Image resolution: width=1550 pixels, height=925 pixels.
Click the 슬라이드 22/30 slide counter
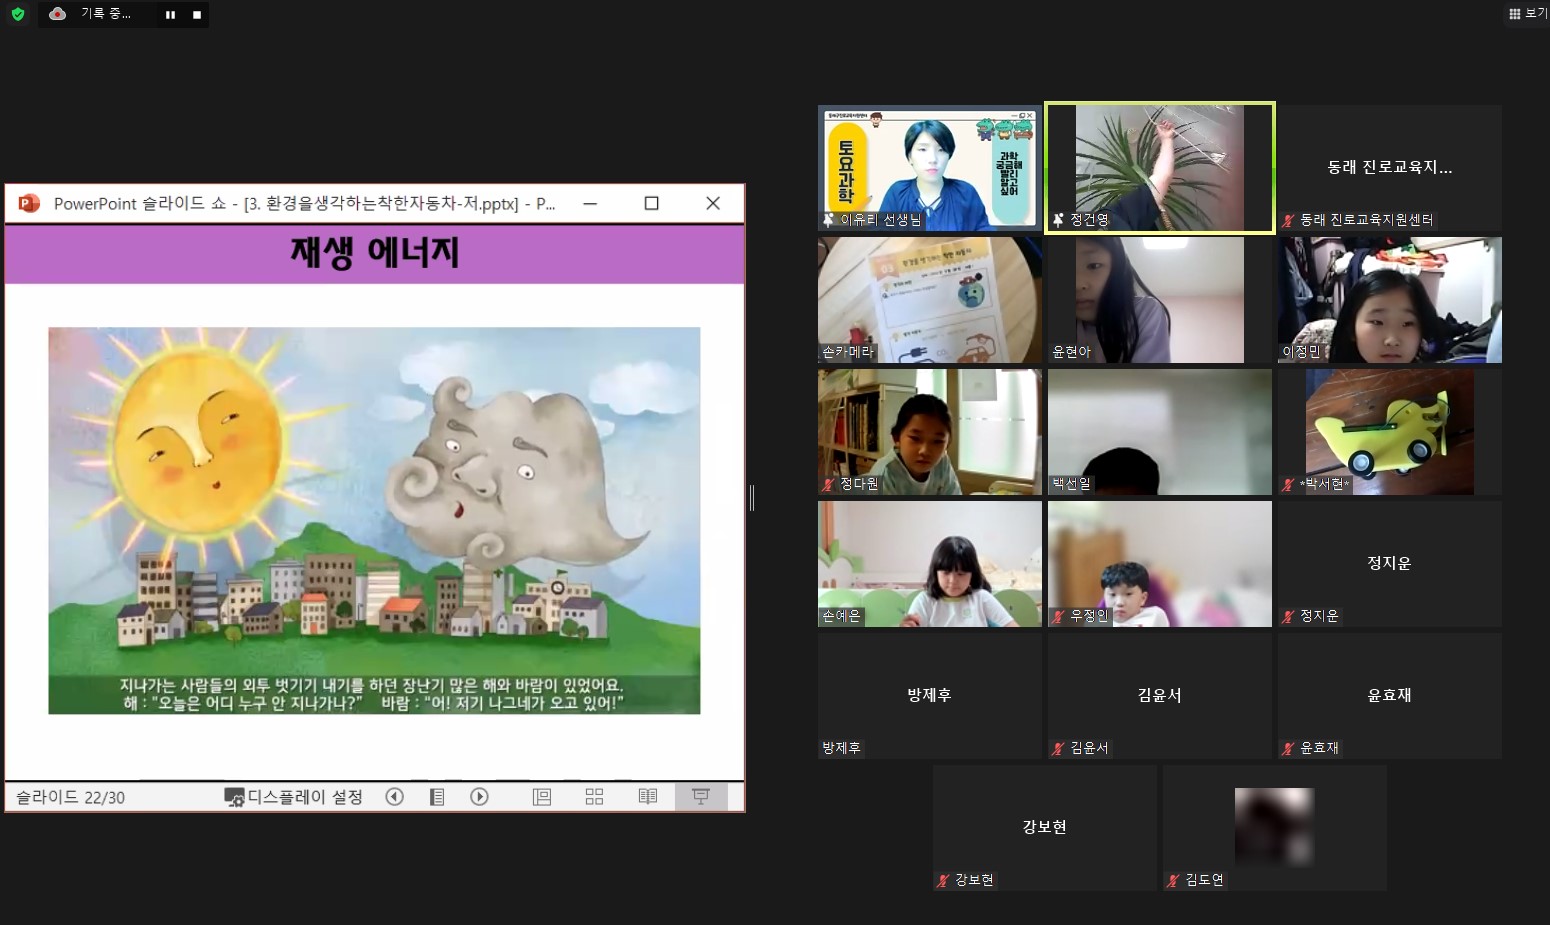70,797
